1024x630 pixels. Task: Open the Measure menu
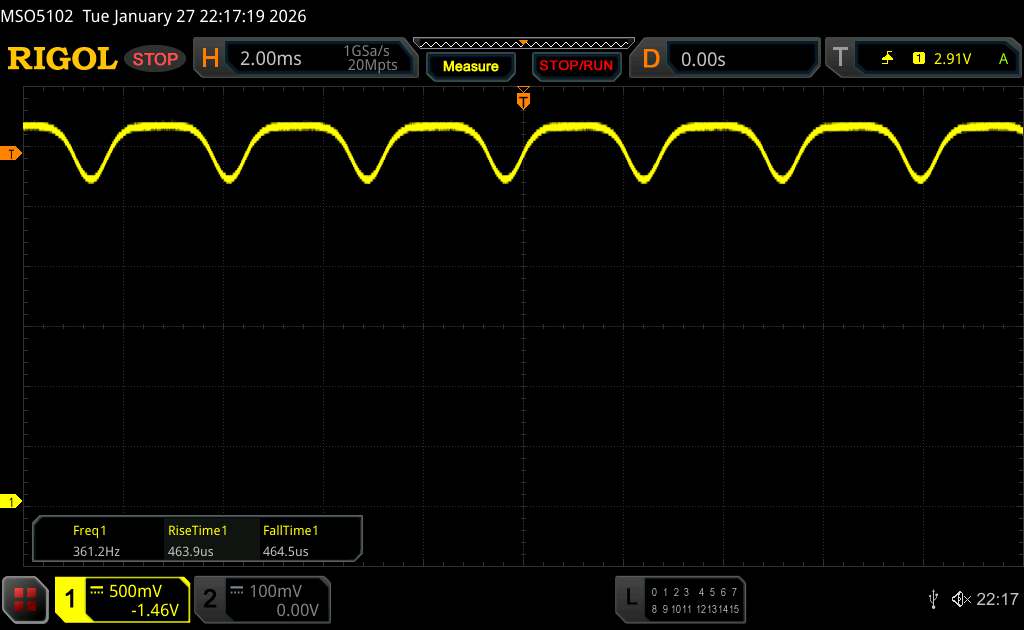click(470, 66)
